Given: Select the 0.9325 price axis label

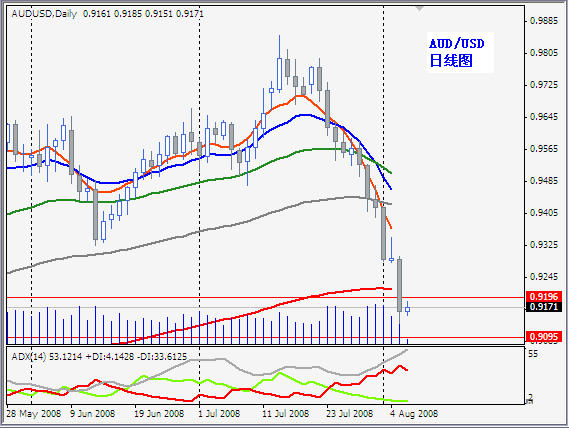Looking at the screenshot, I should pos(544,244).
